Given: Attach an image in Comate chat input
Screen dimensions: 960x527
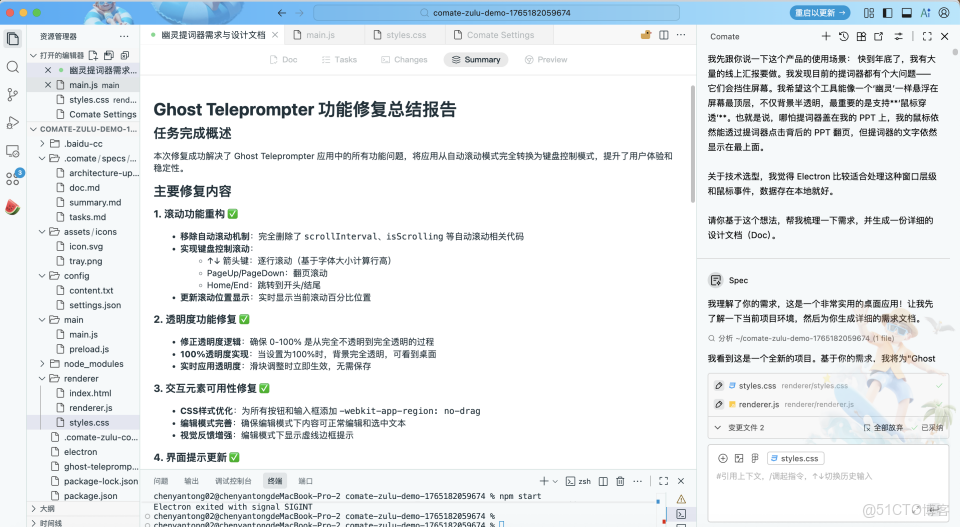Looking at the screenshot, I should click(739, 458).
